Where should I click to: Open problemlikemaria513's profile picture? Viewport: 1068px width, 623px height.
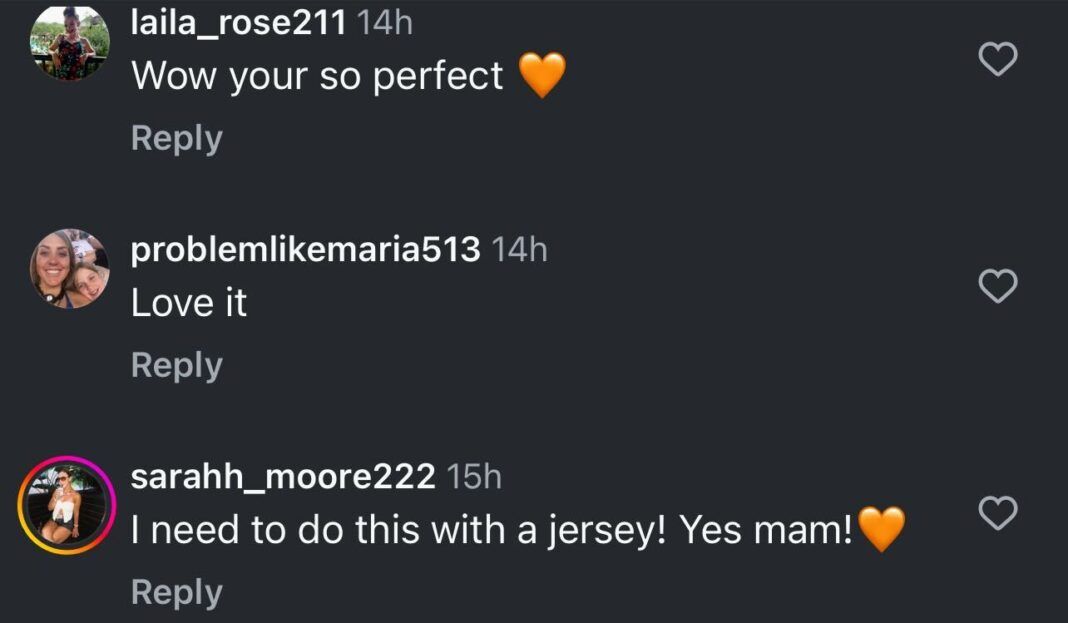pyautogui.click(x=69, y=269)
